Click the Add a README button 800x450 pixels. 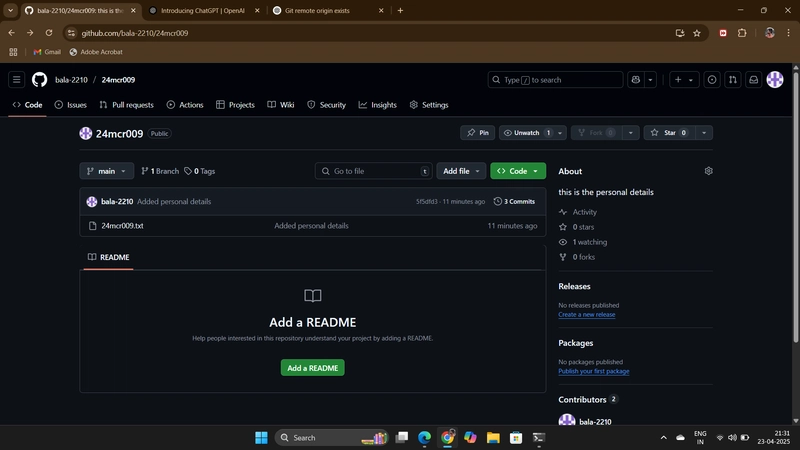pos(313,368)
